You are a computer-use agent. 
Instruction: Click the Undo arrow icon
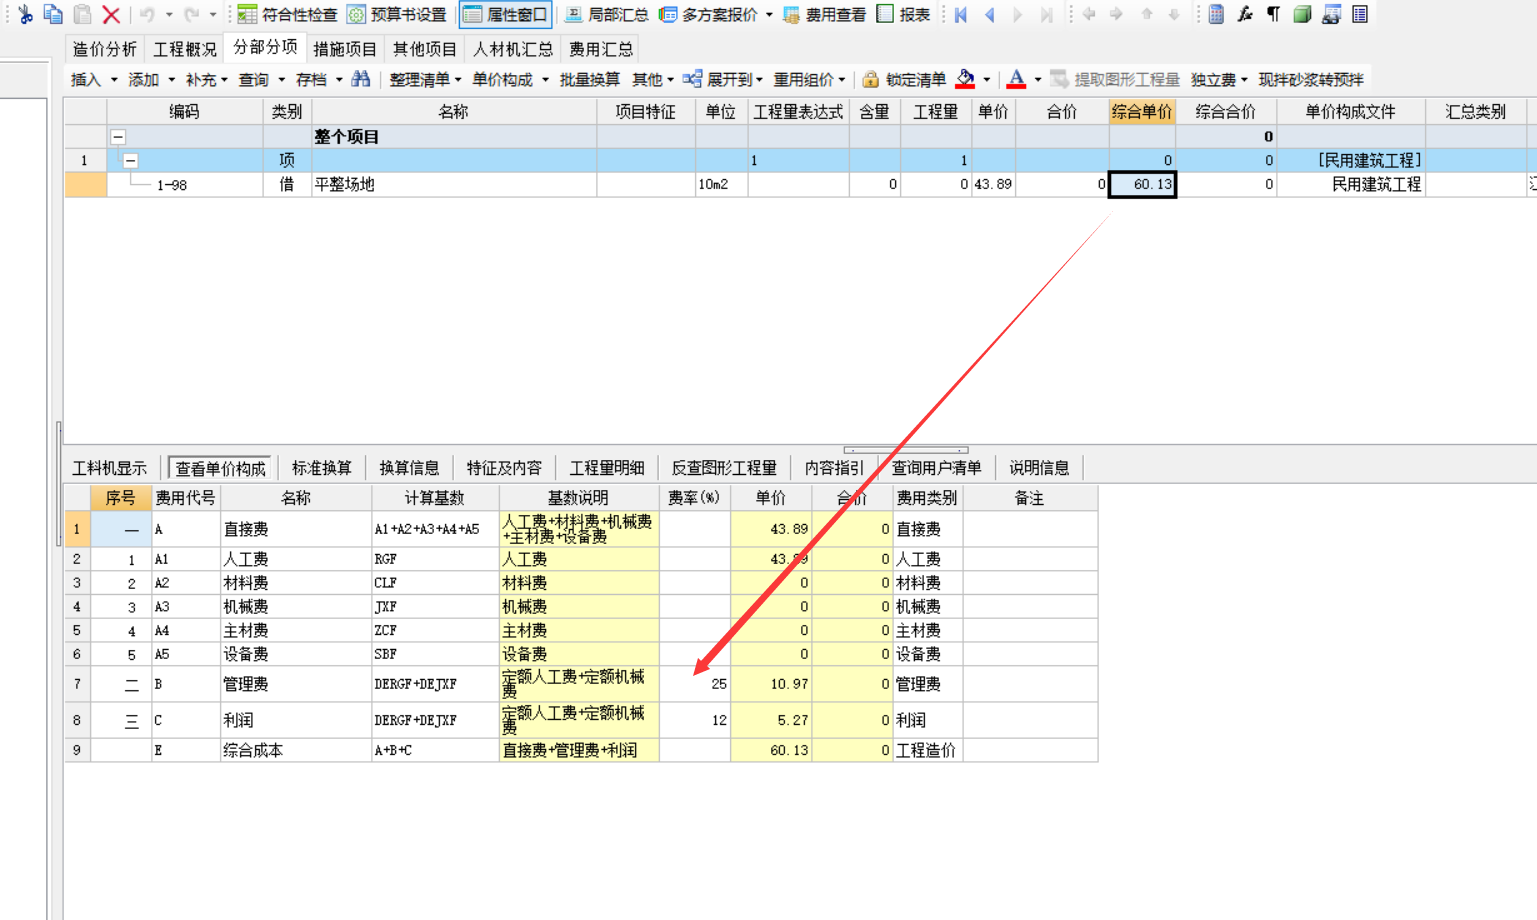(x=147, y=15)
